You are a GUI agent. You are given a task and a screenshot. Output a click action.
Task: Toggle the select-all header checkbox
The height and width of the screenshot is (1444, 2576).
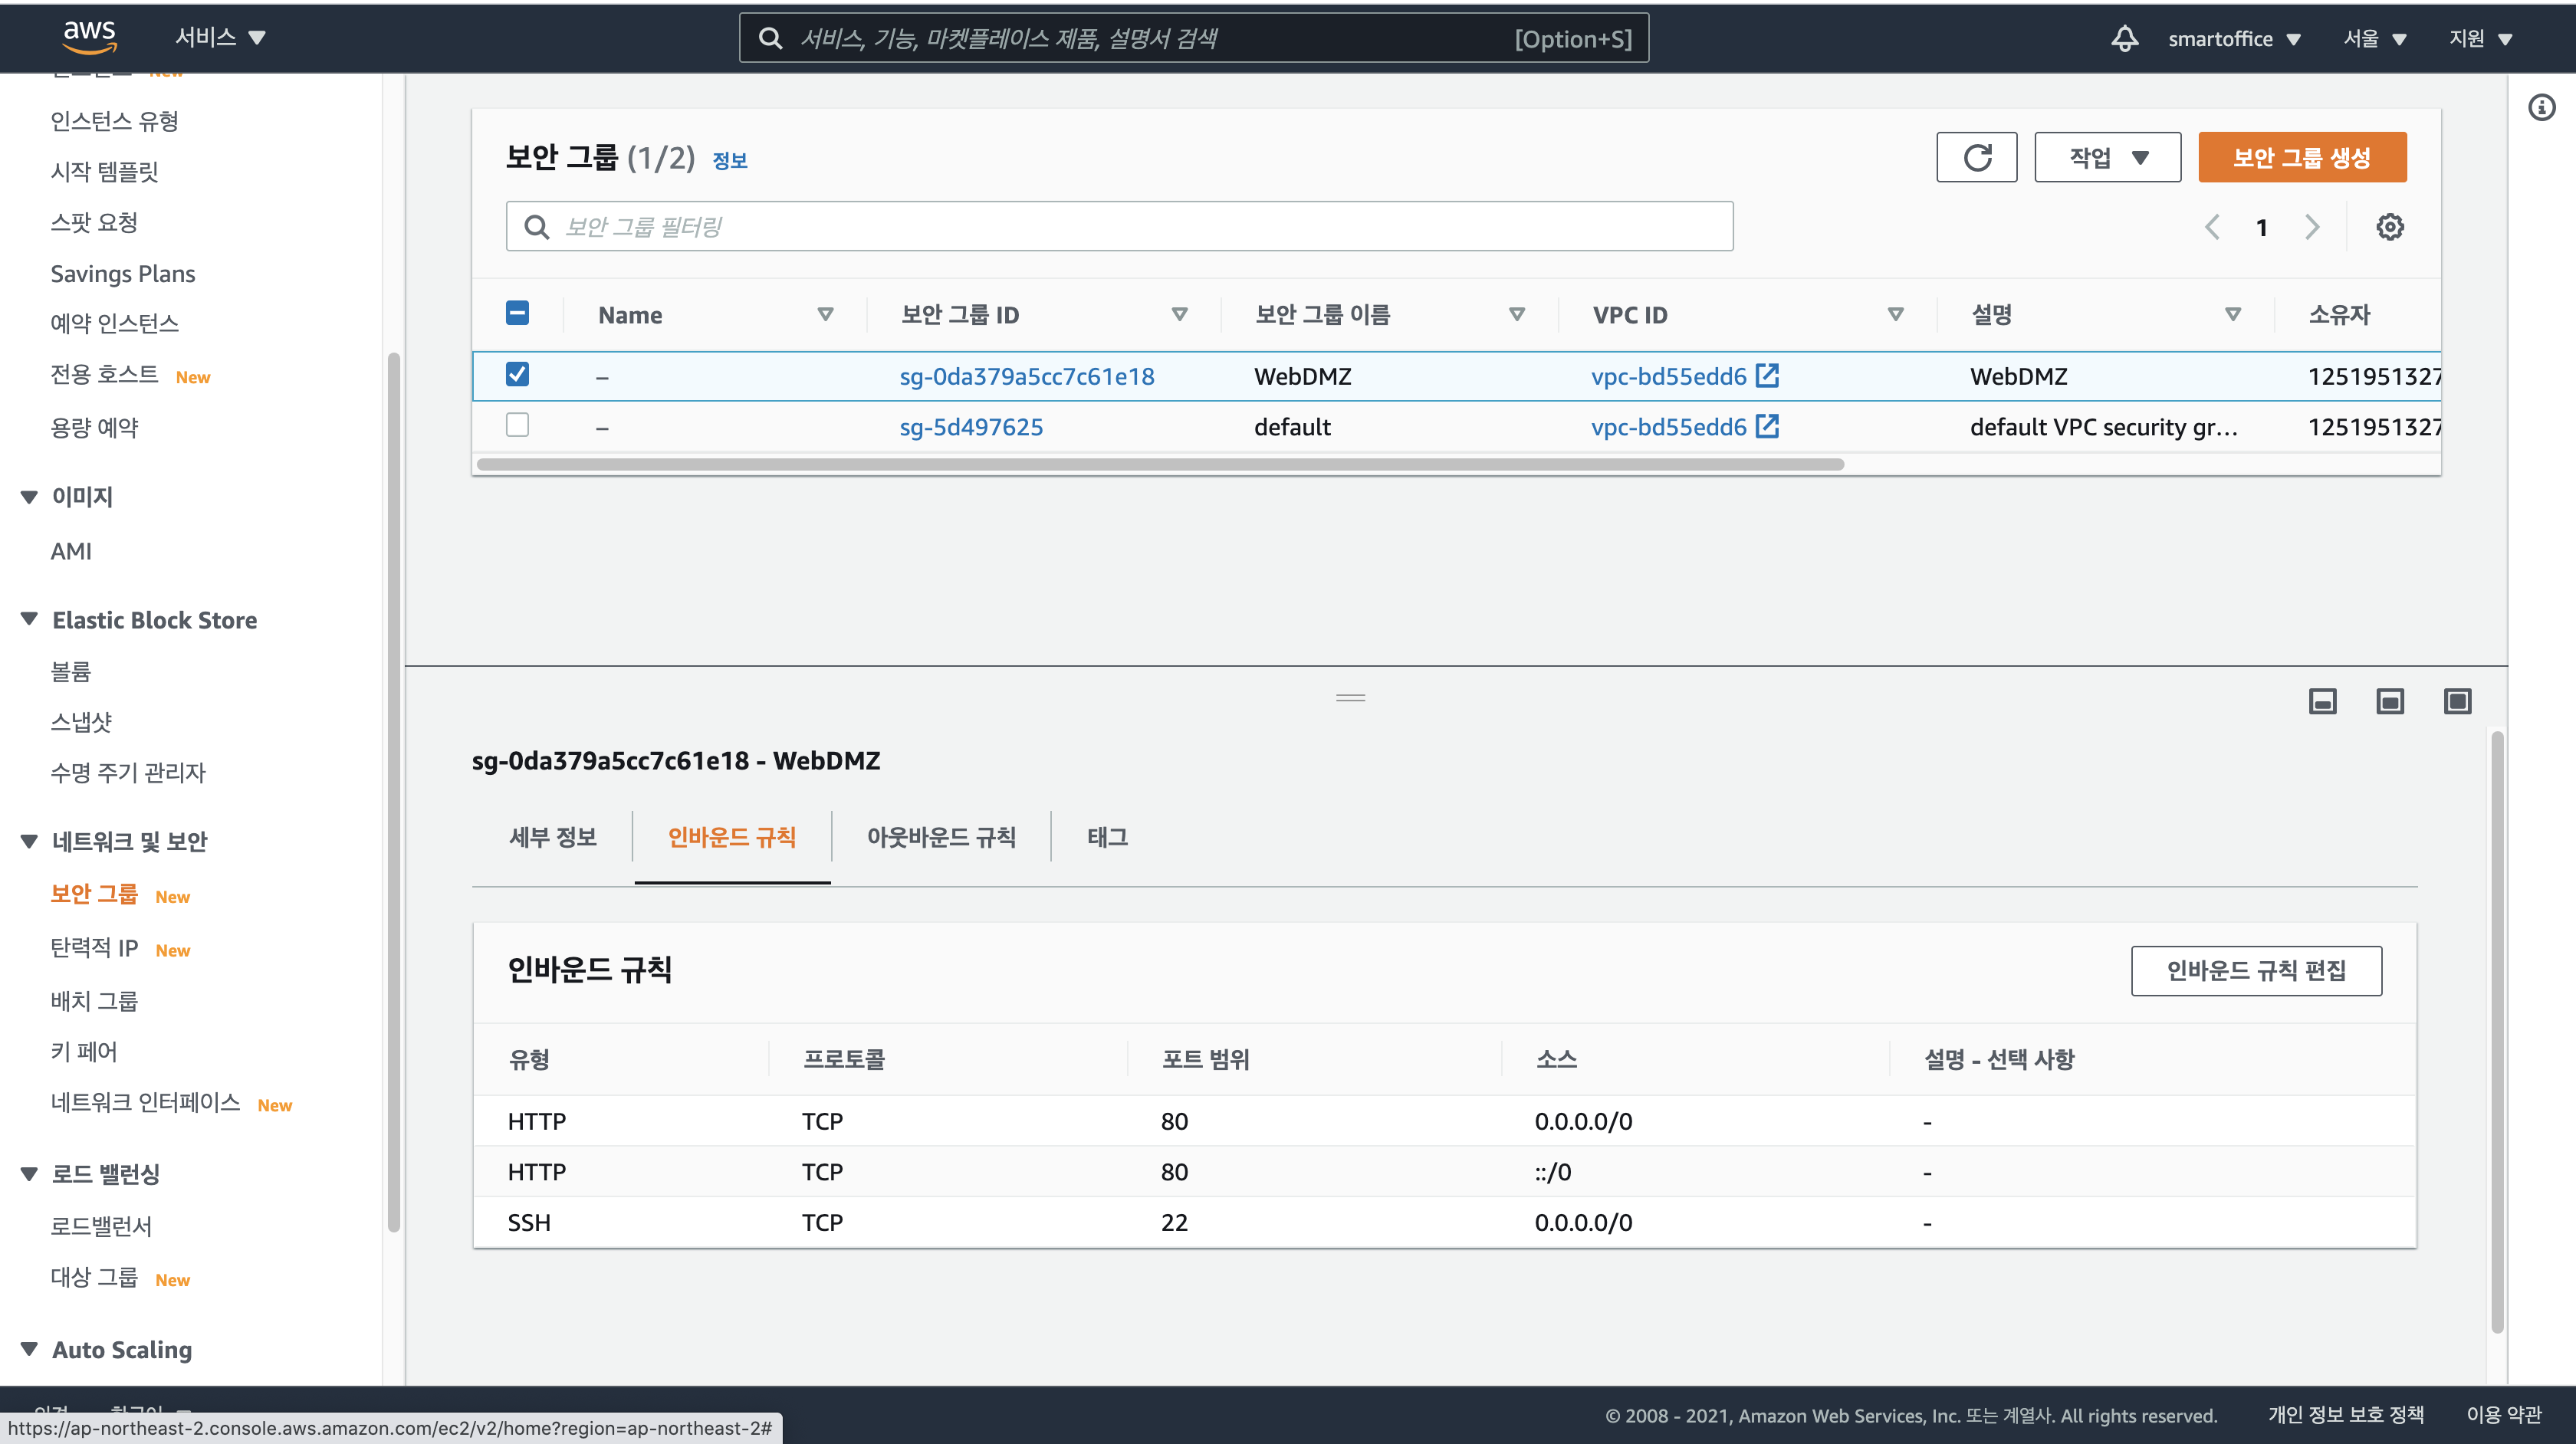517,314
